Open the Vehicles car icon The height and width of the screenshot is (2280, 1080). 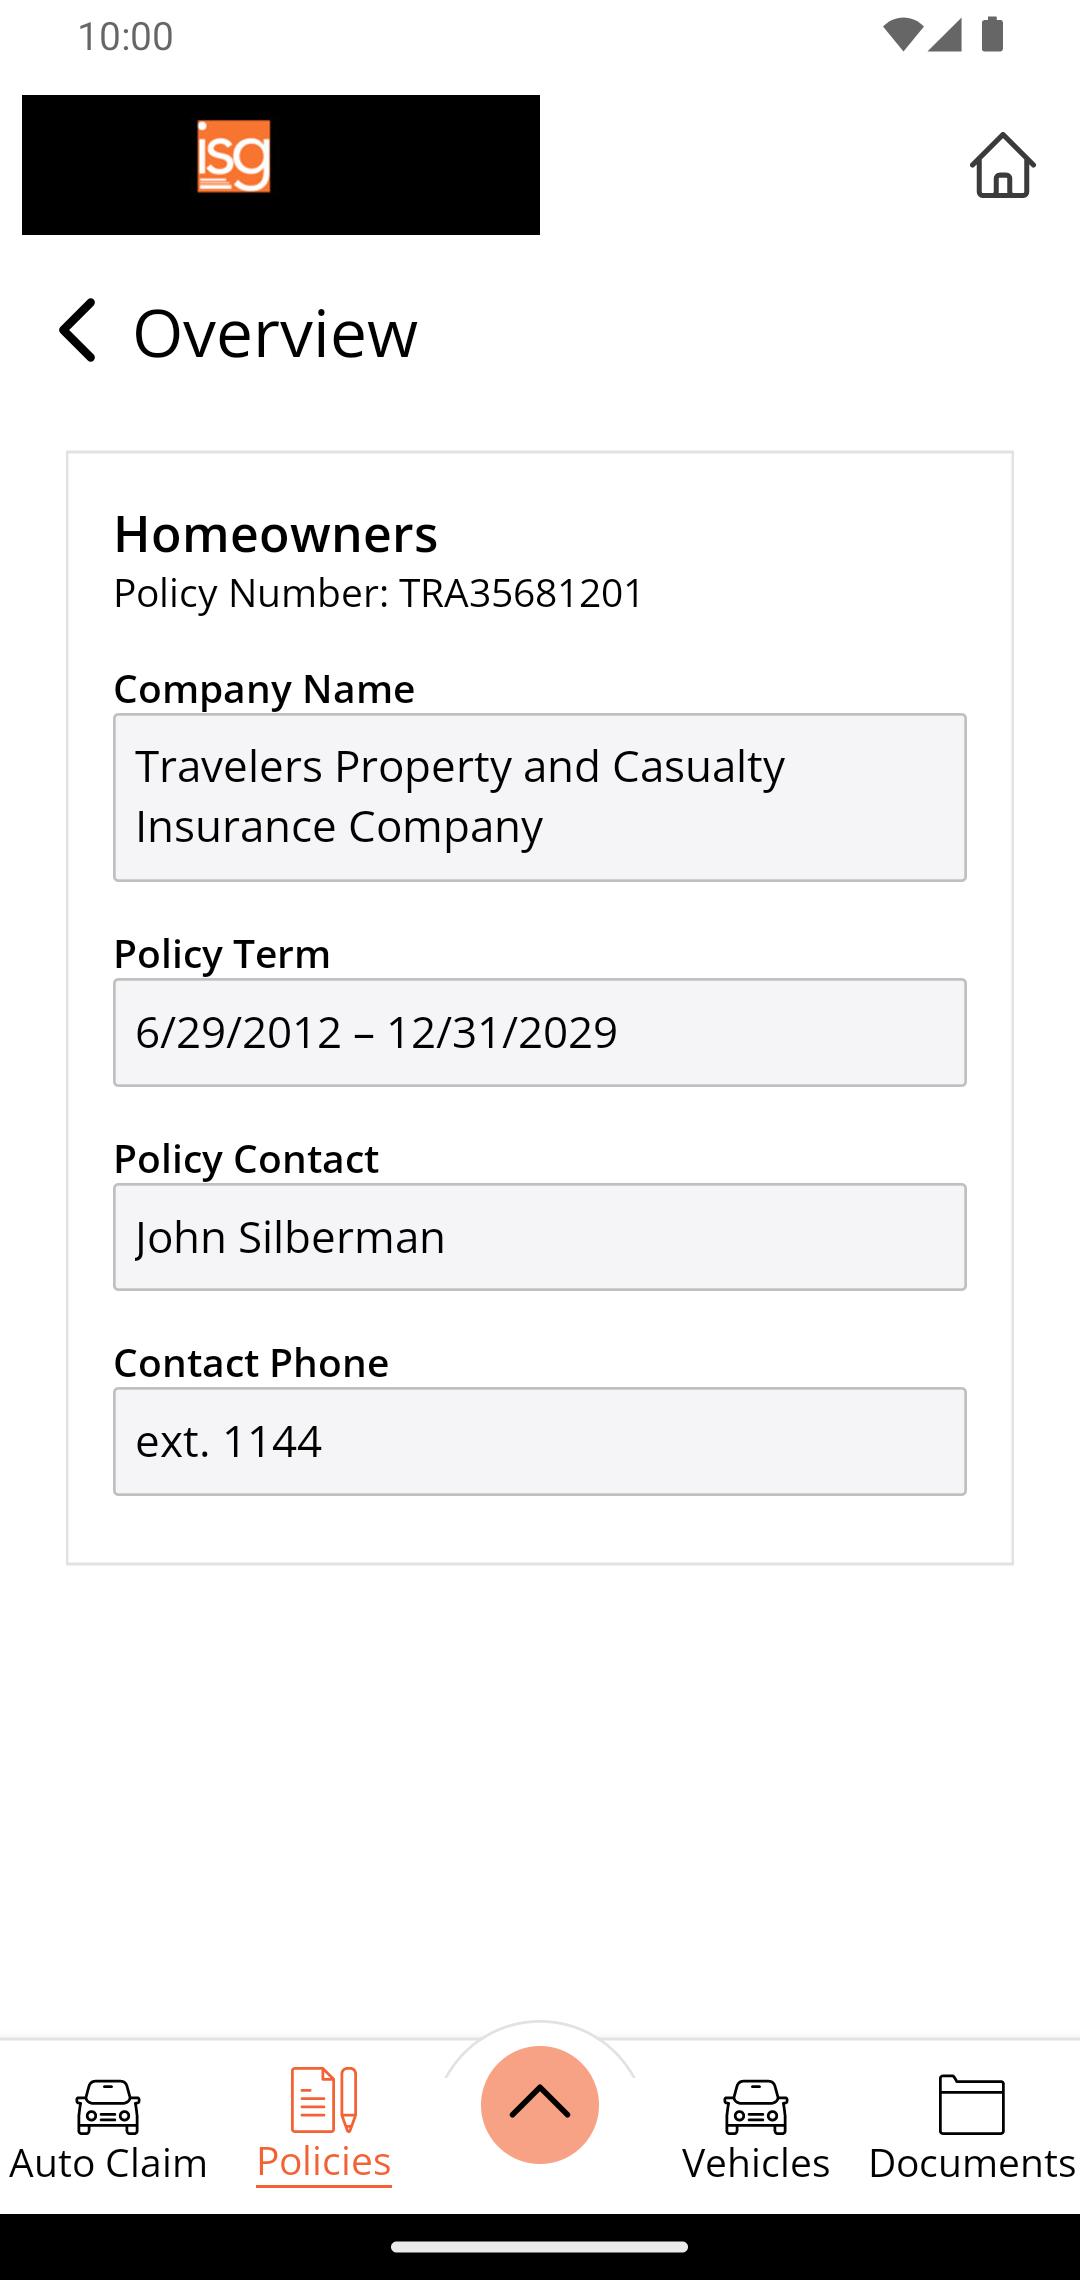(x=756, y=2106)
